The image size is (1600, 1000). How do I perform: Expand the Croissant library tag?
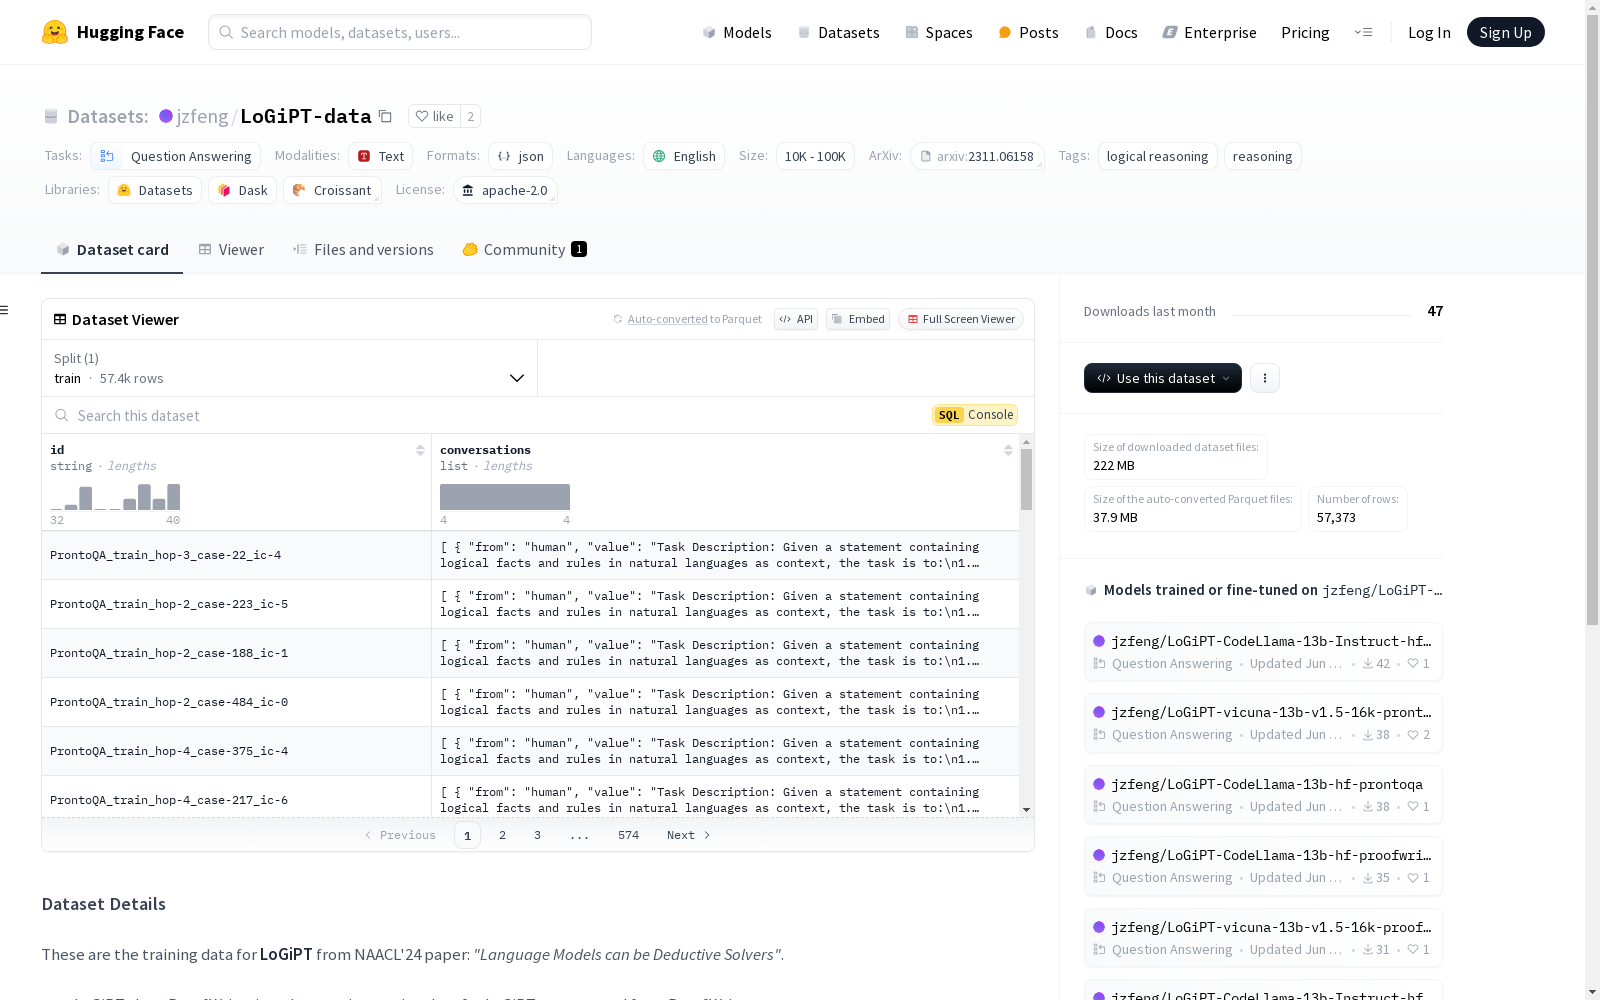332,190
